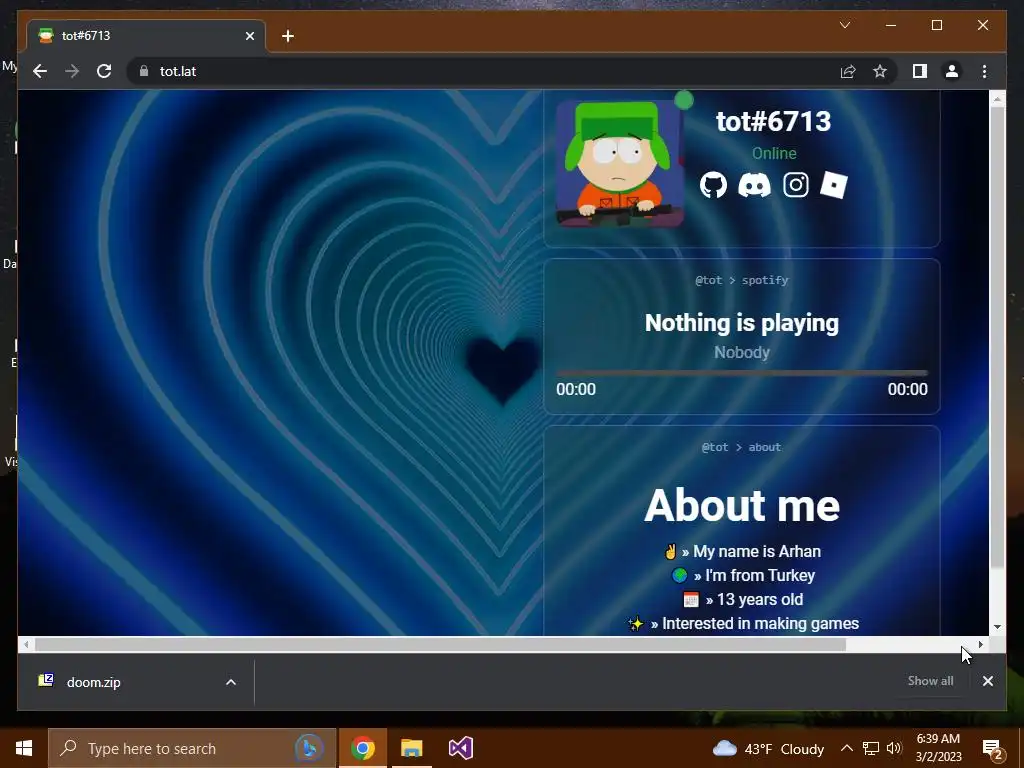The image size is (1024, 768).
Task: Click the Nothing is playing title
Action: [741, 323]
